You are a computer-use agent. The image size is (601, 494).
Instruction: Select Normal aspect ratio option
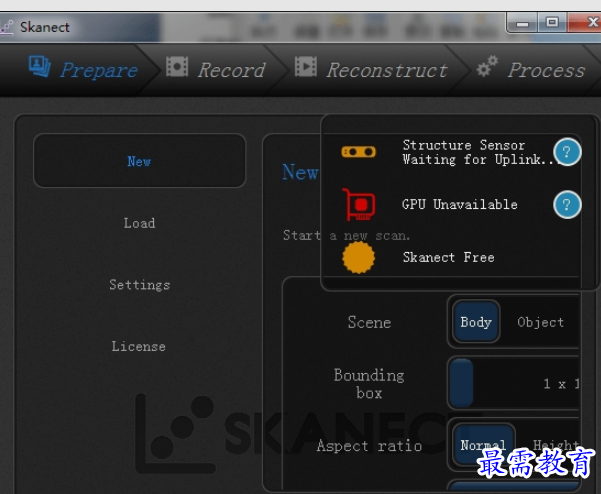[483, 445]
